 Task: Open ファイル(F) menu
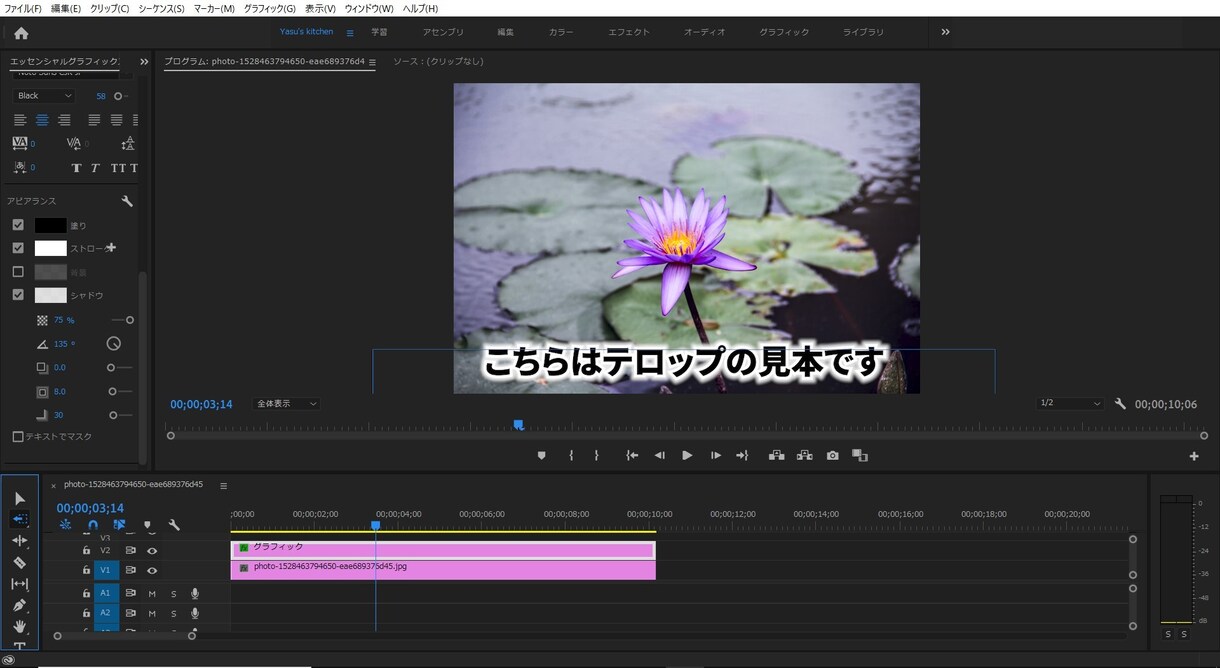23,8
